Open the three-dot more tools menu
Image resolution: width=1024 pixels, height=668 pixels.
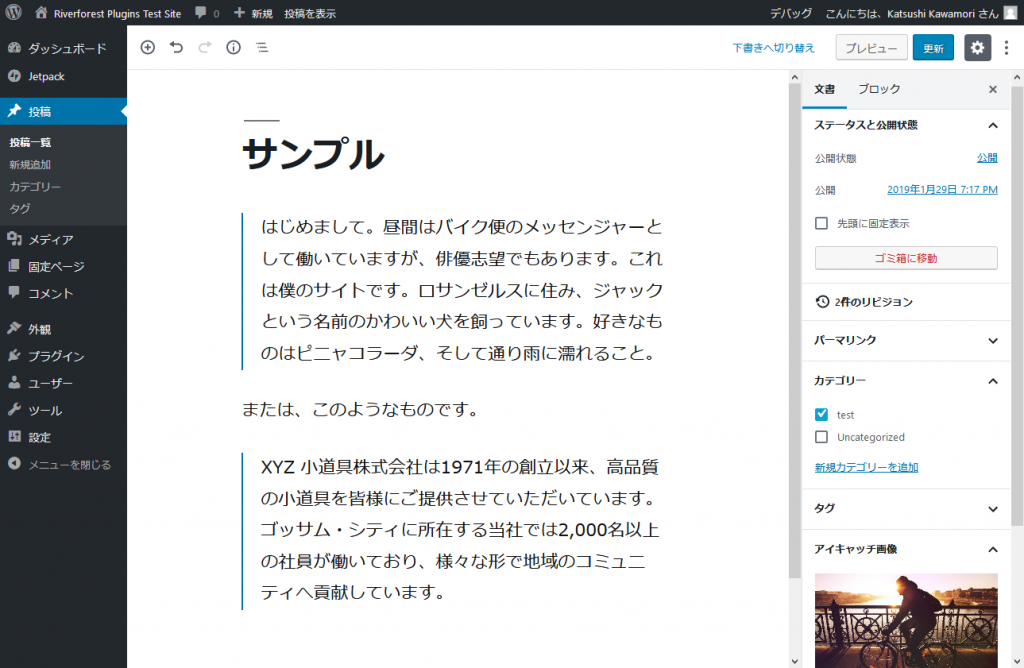pos(1006,48)
